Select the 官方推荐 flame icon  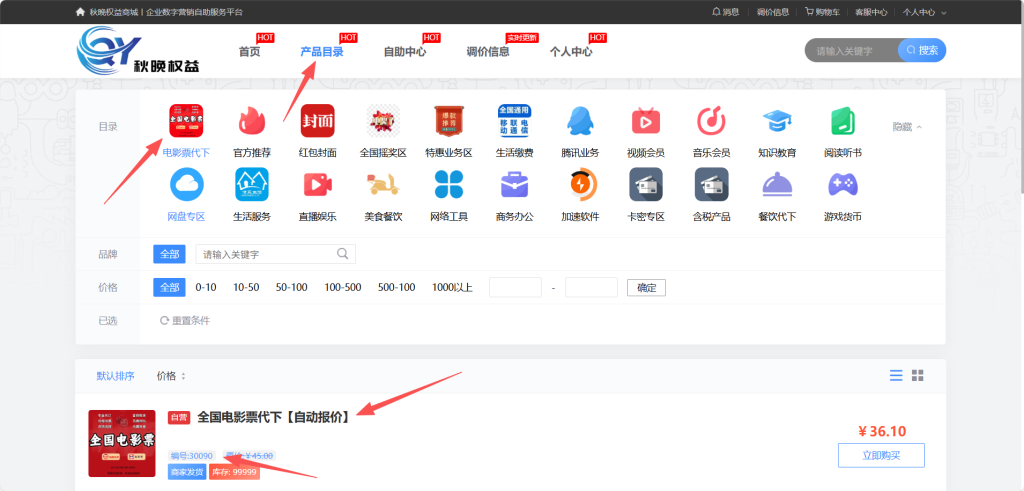click(x=251, y=121)
